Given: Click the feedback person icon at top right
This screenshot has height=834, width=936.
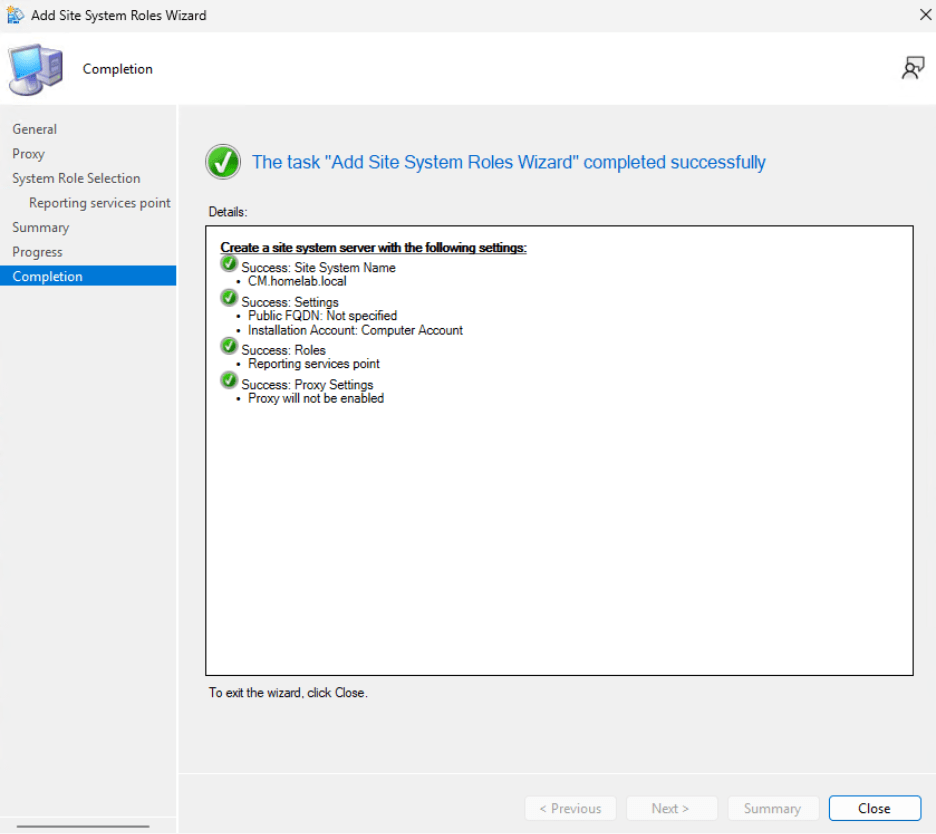Looking at the screenshot, I should (x=912, y=68).
